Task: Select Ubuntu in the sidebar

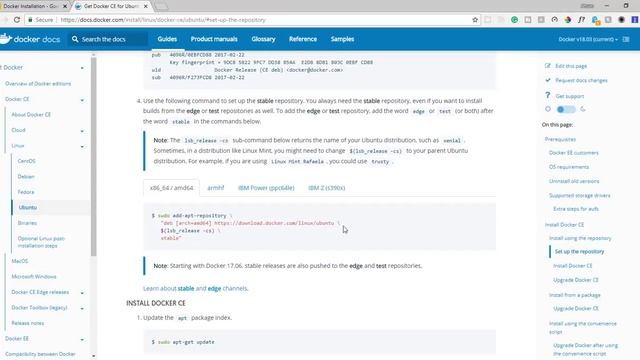Action: 28,207
